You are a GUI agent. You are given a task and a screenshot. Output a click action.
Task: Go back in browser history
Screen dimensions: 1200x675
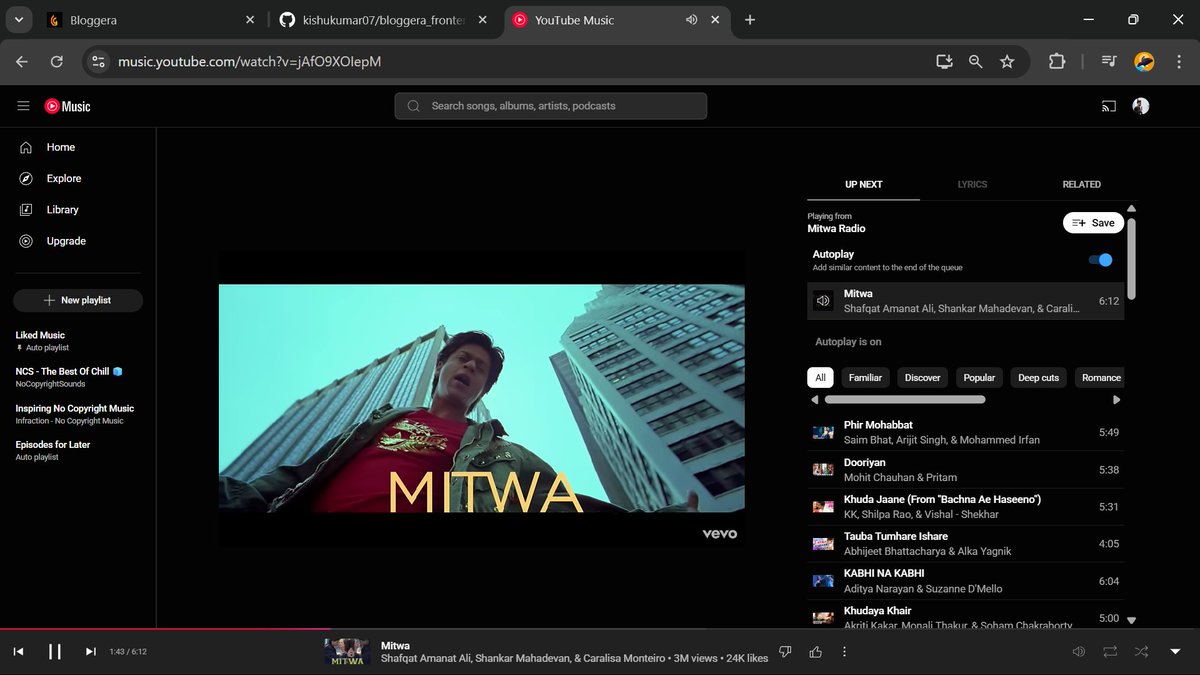tap(22, 62)
